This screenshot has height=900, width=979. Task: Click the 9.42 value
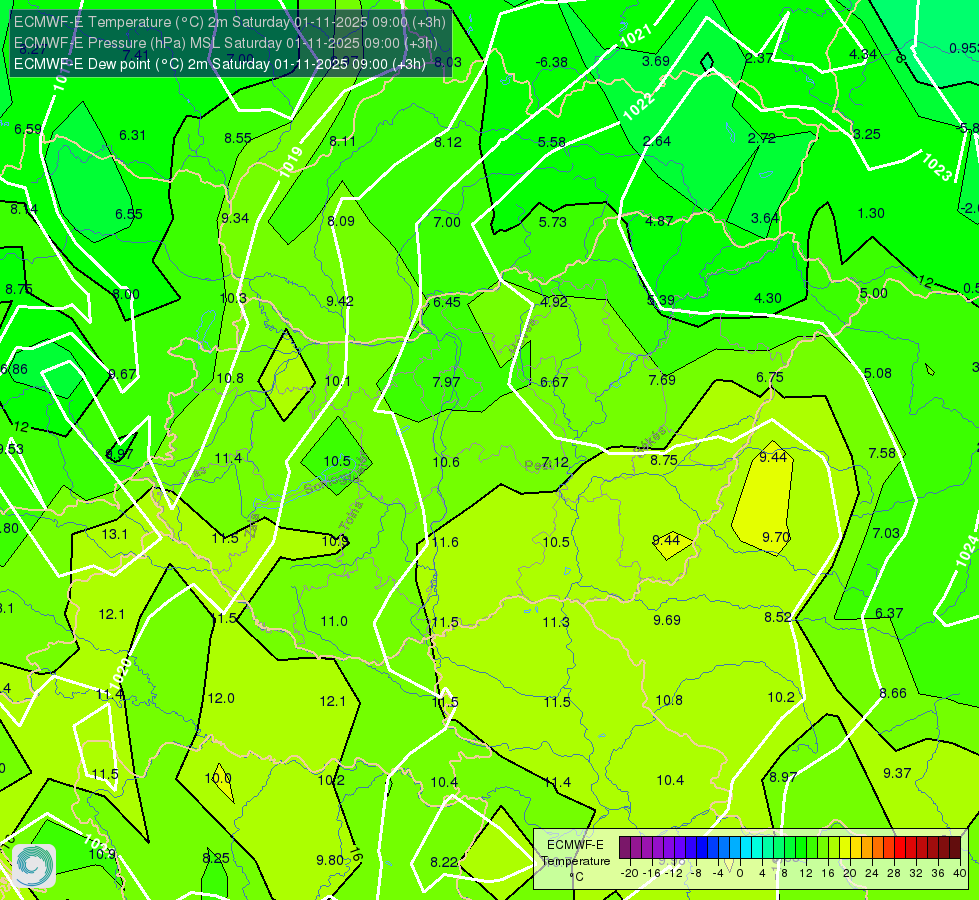pos(340,301)
